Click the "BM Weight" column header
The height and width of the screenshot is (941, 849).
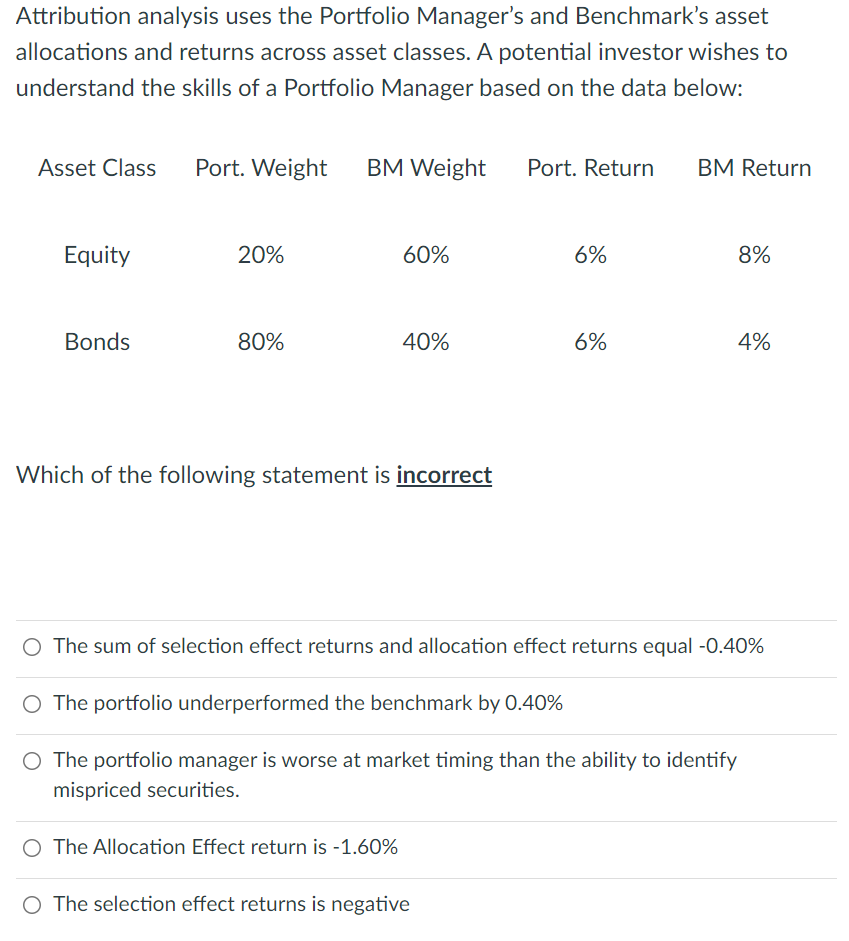425,168
